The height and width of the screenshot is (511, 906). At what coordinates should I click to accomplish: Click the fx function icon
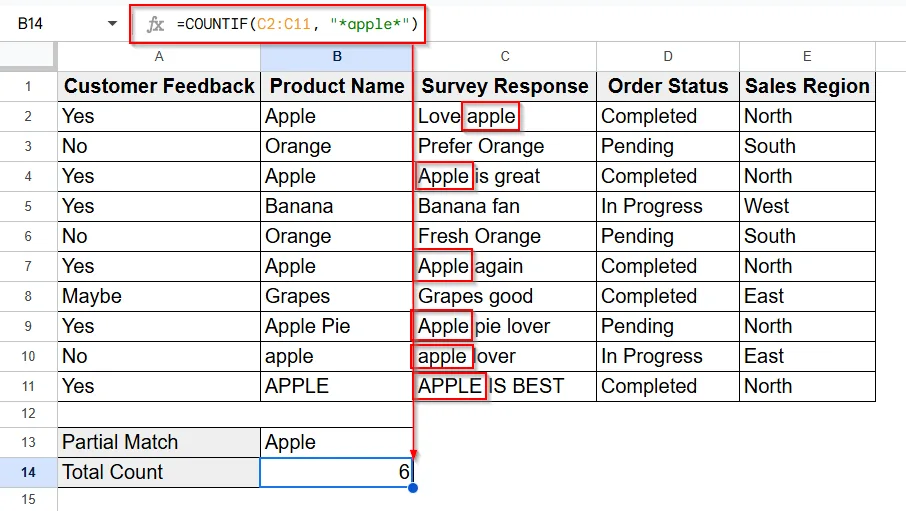pyautogui.click(x=155, y=24)
